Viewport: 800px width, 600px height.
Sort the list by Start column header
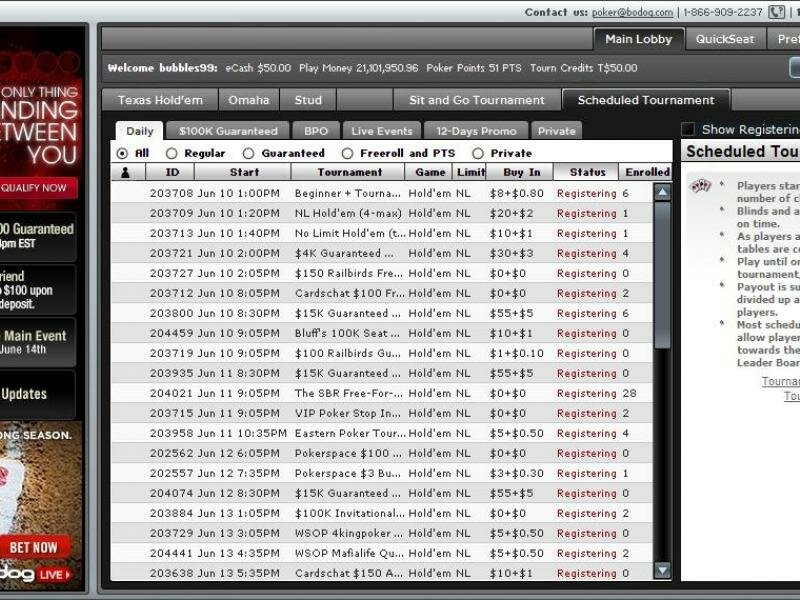[243, 172]
